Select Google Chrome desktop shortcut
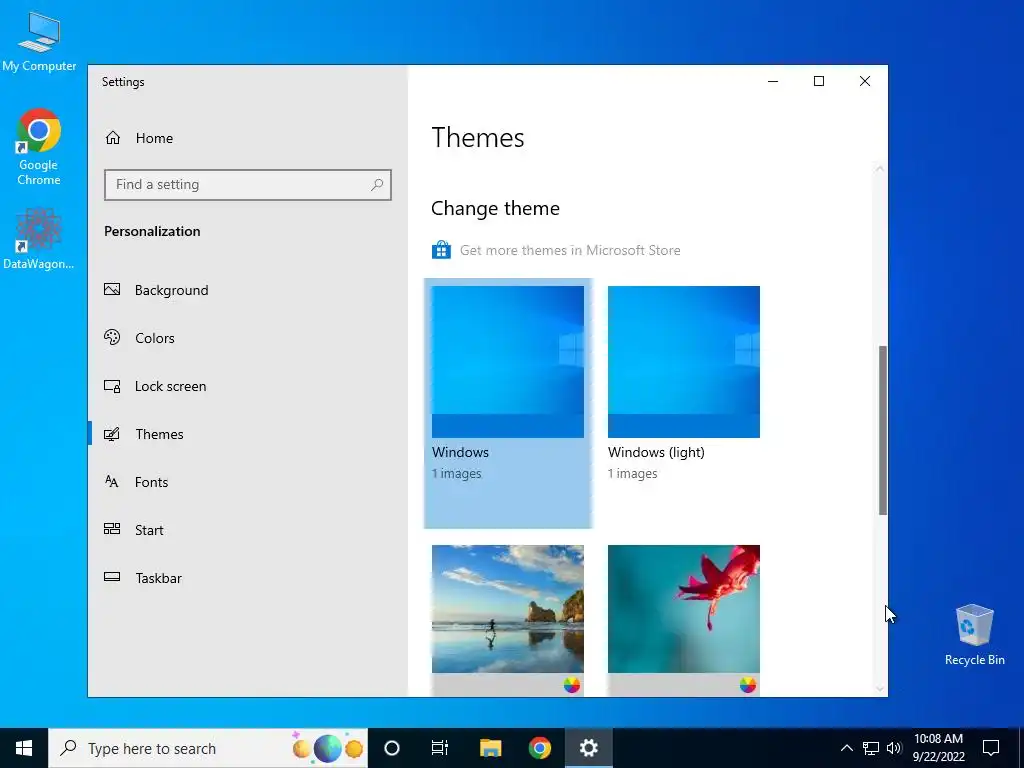1024x768 pixels. [x=39, y=147]
